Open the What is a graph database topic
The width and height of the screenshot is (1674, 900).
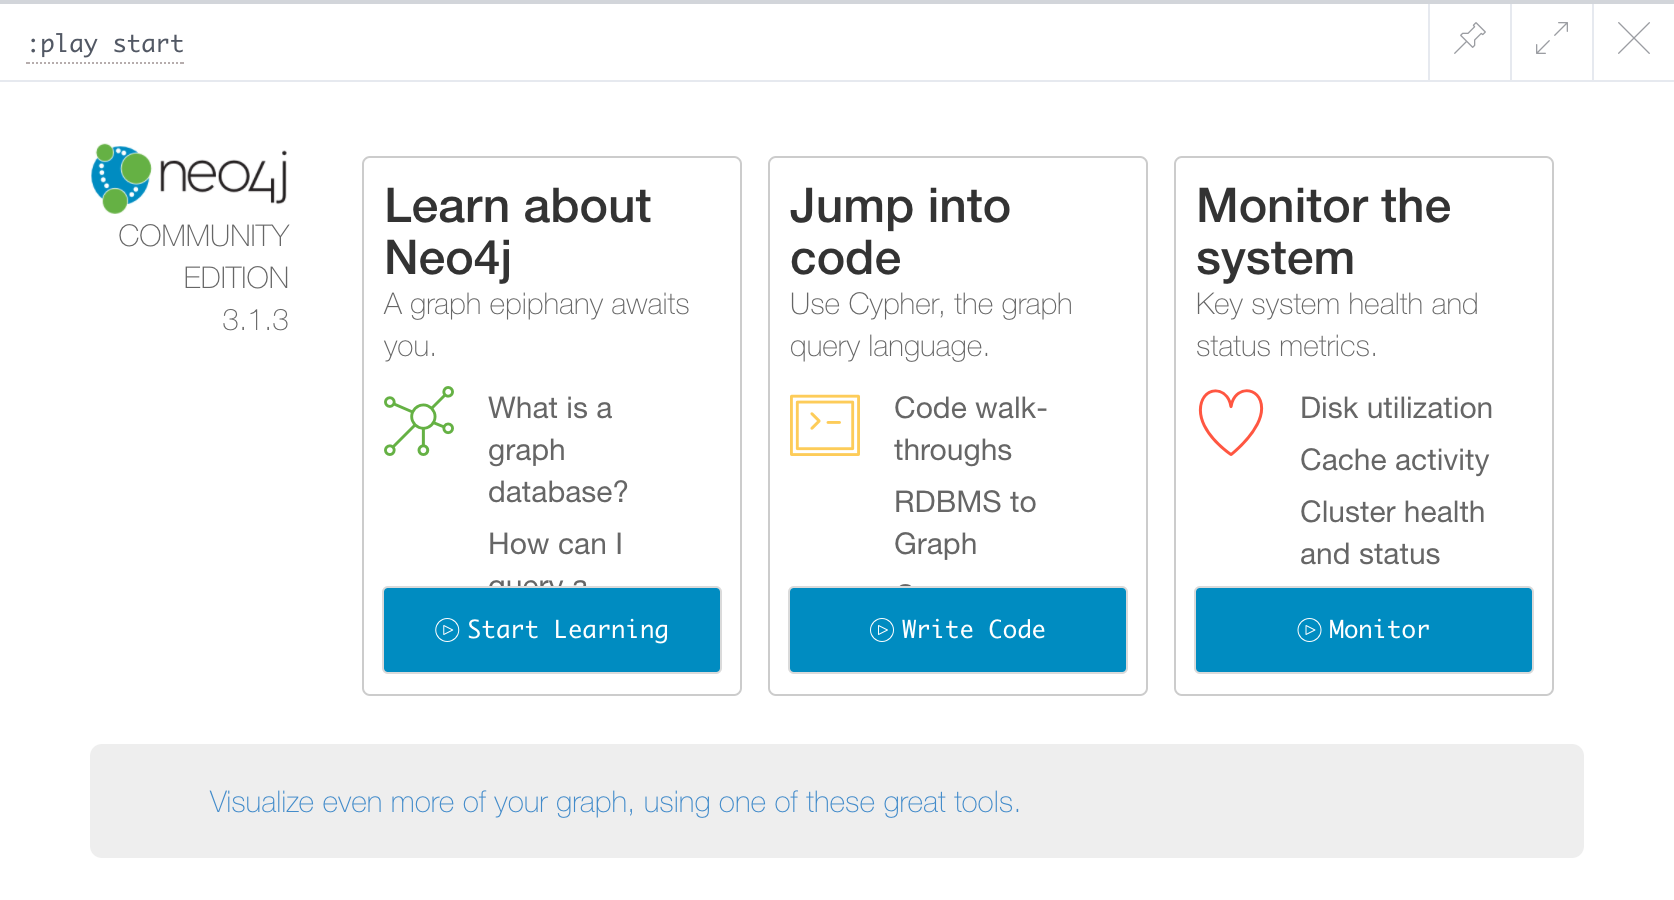pos(557,449)
